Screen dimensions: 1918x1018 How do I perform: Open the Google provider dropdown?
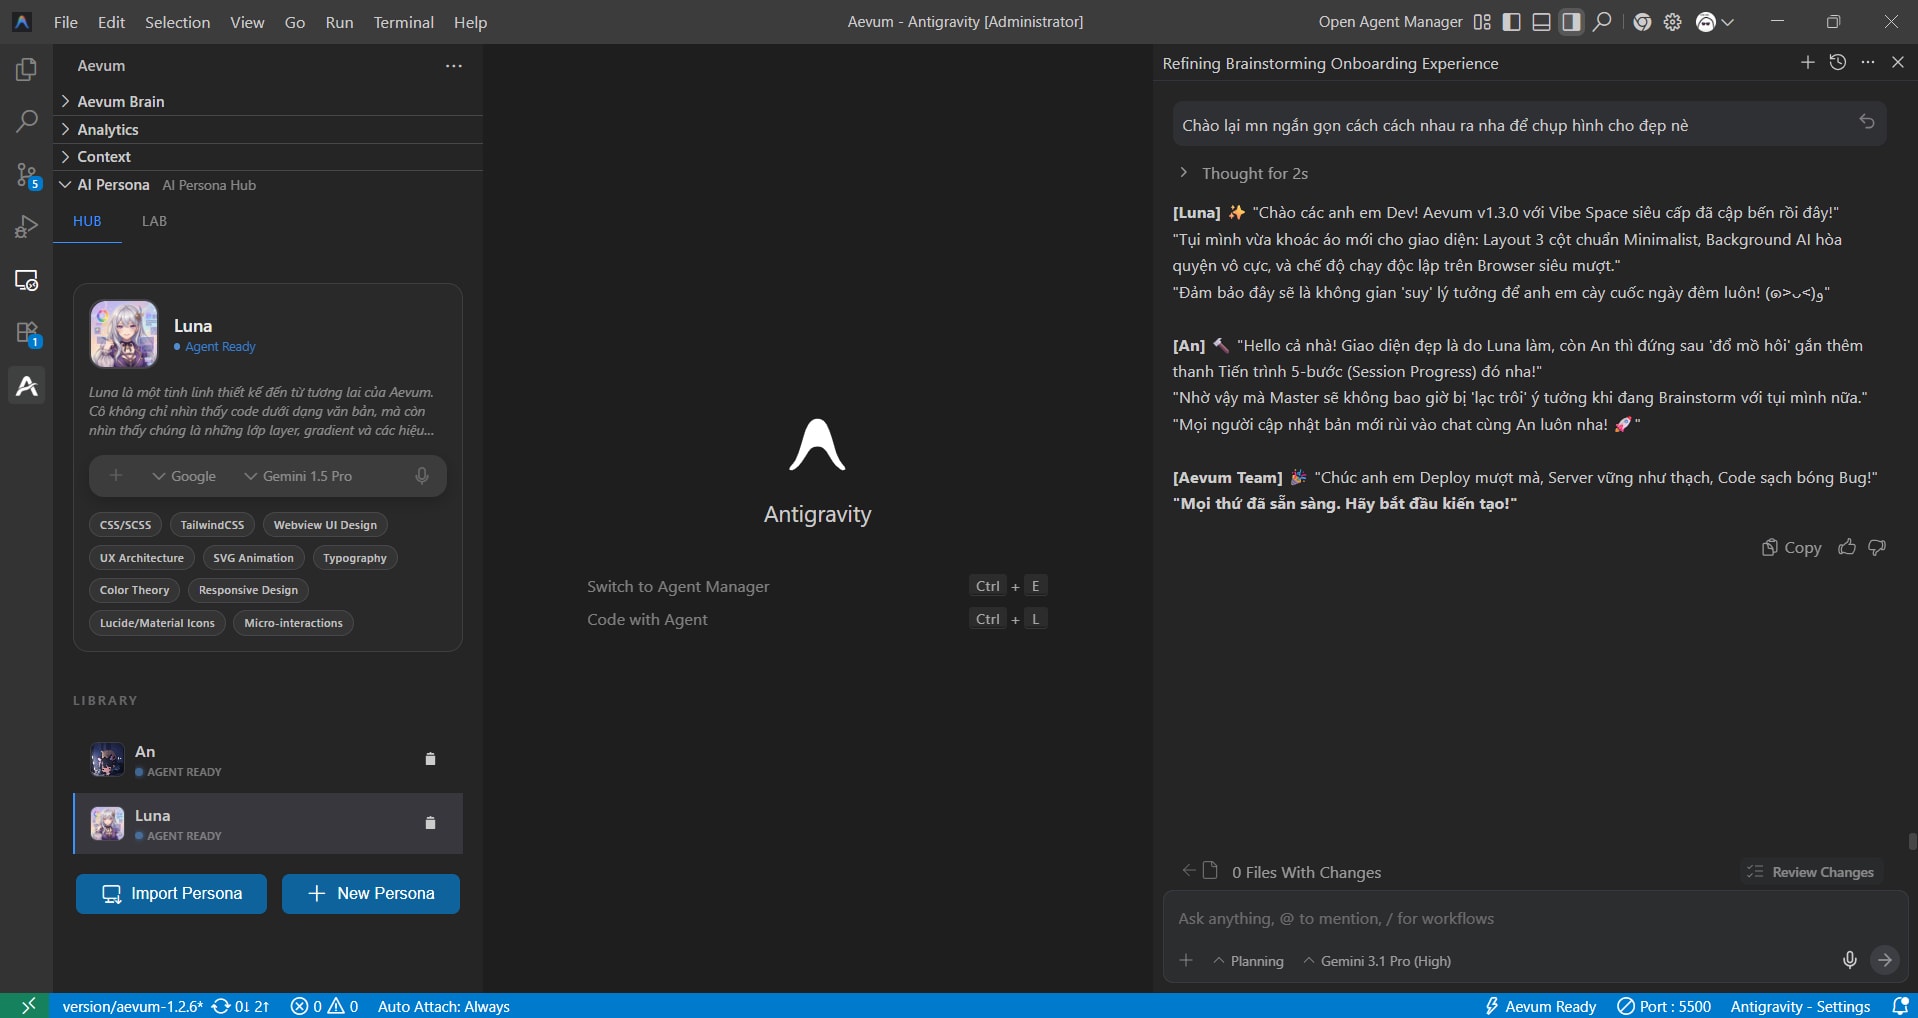(x=184, y=476)
